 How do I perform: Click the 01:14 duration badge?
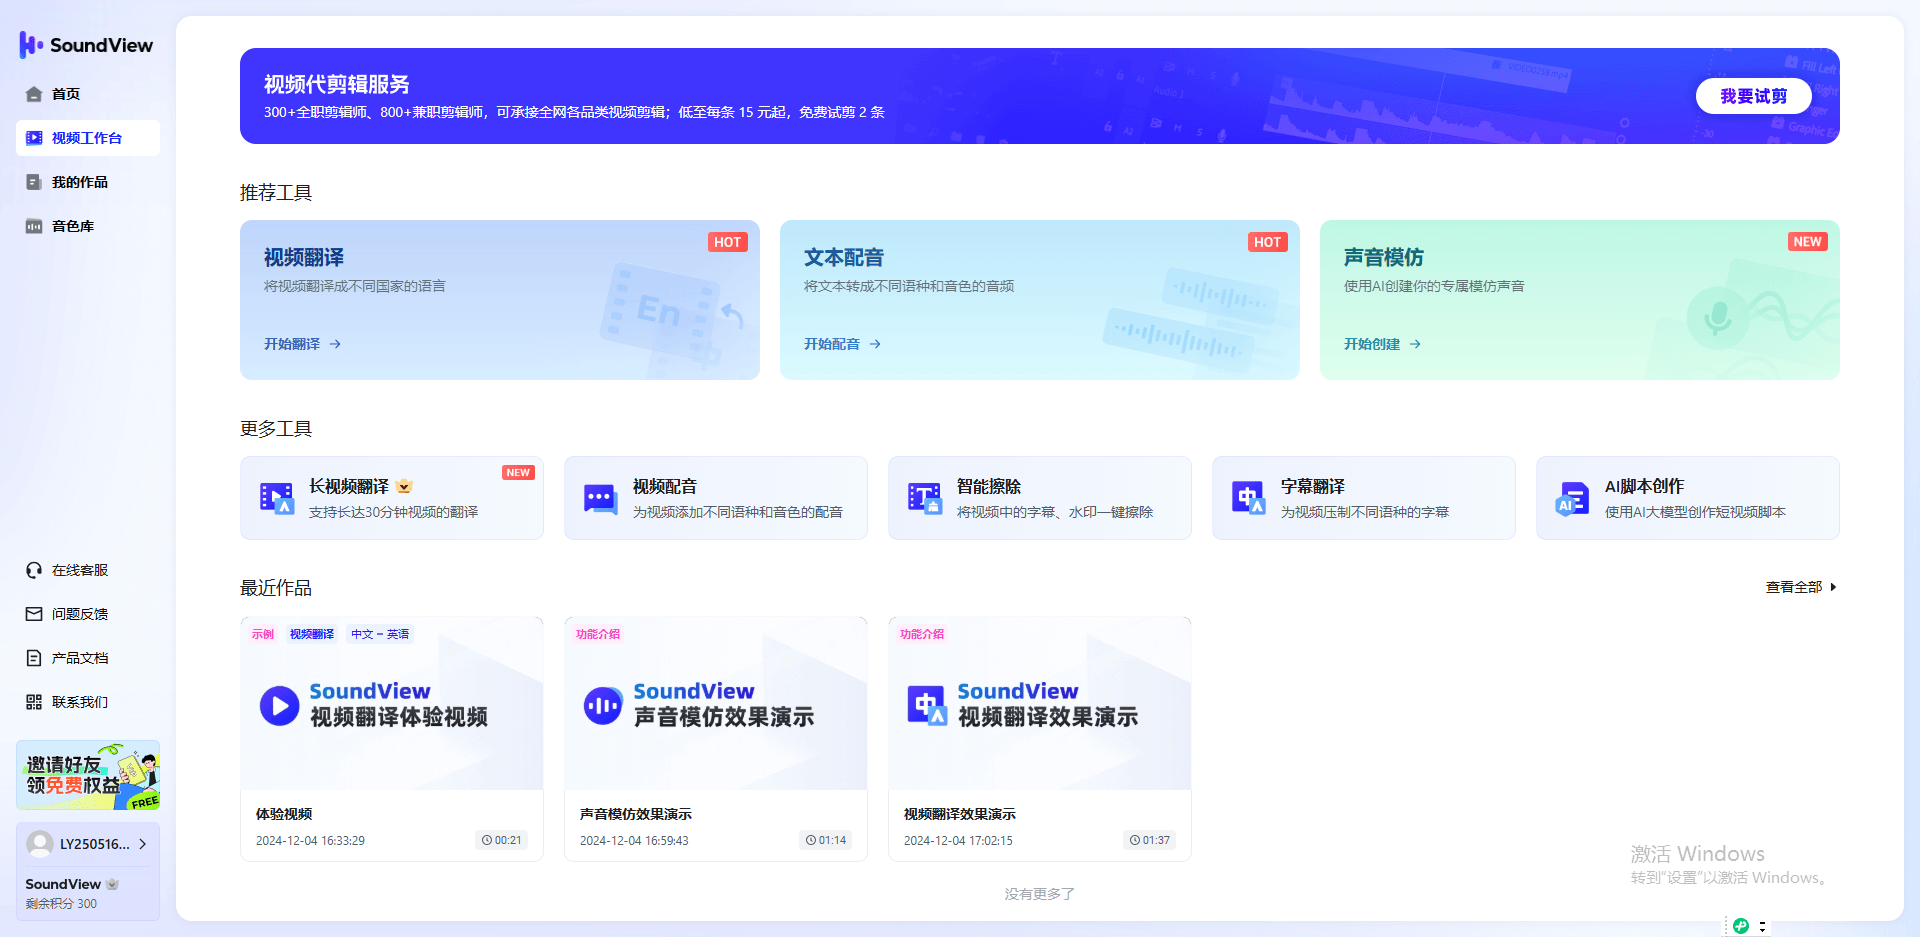pos(826,840)
